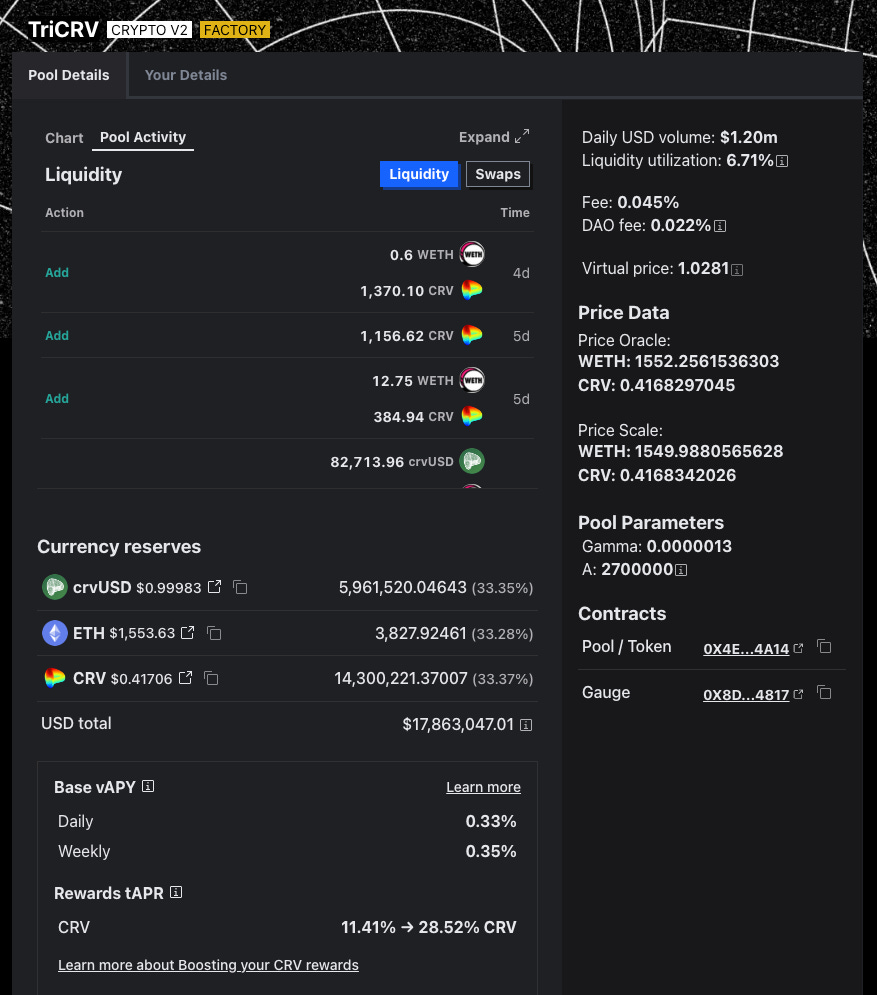Click Virtual price info icon
Screen dimensions: 877x995
click(x=737, y=270)
